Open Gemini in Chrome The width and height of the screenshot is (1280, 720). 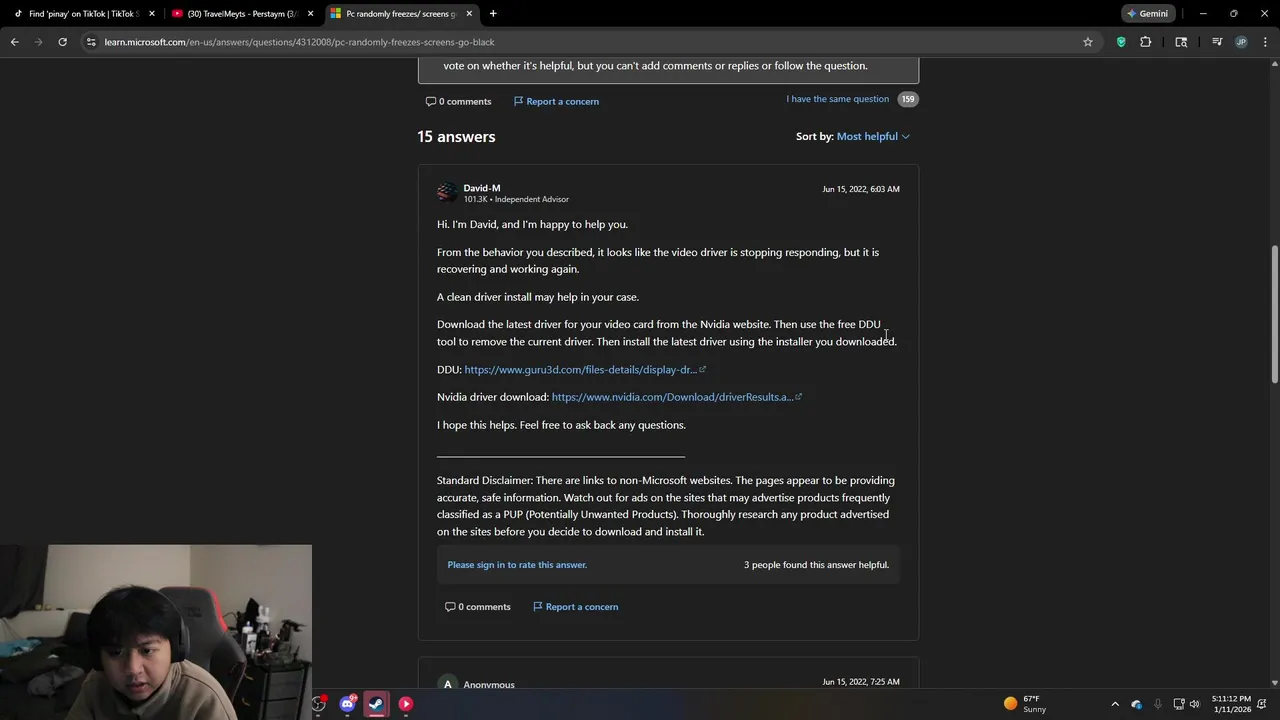[1147, 14]
